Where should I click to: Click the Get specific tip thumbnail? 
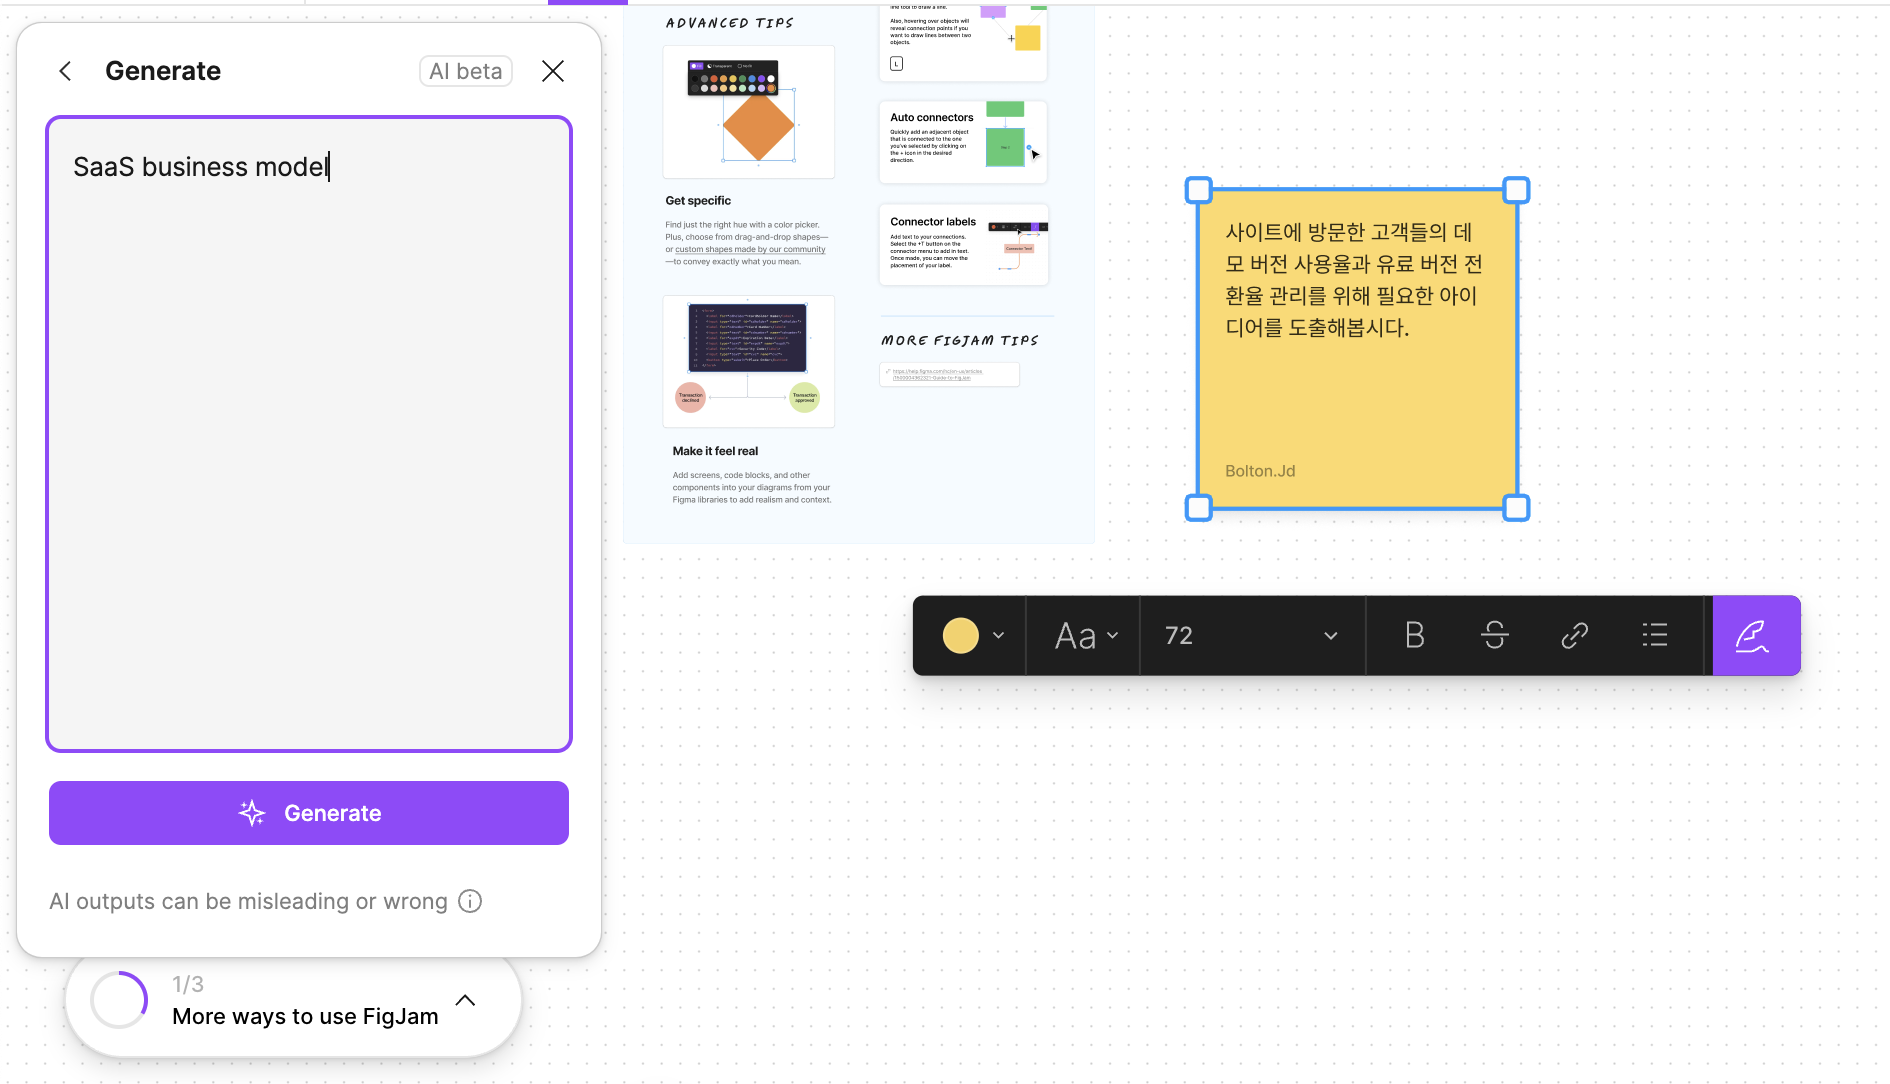pos(748,112)
